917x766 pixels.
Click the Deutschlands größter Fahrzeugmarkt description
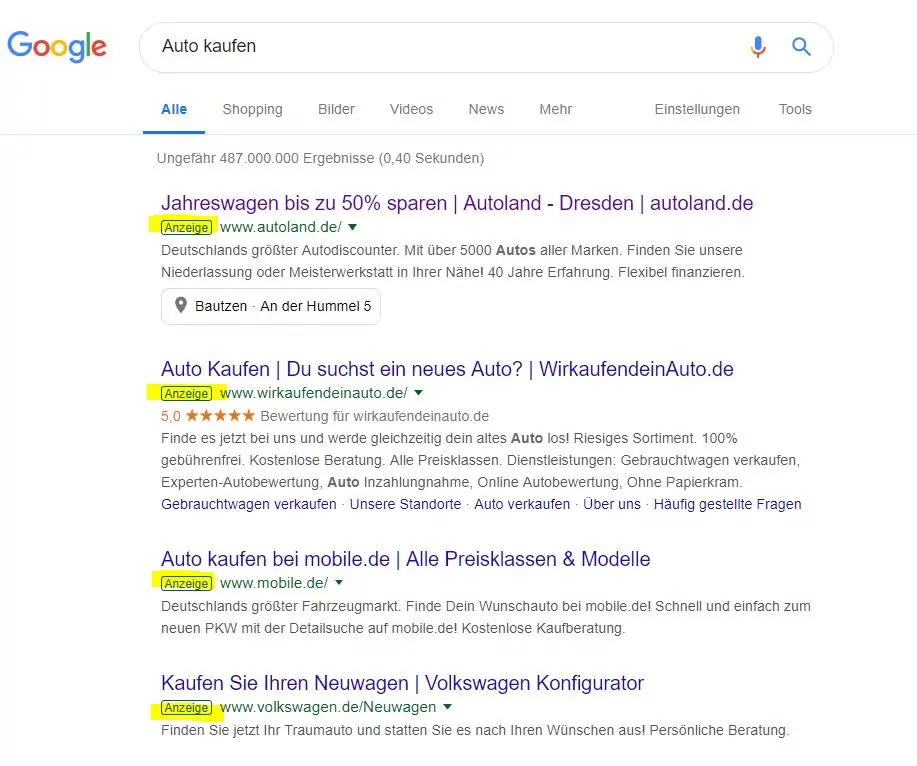(x=485, y=617)
